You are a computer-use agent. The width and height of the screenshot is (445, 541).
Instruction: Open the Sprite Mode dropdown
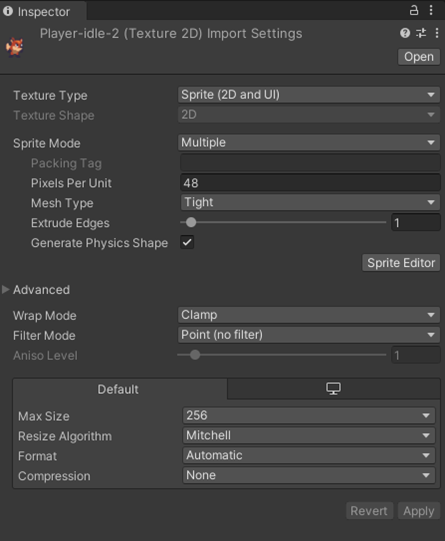tap(309, 142)
